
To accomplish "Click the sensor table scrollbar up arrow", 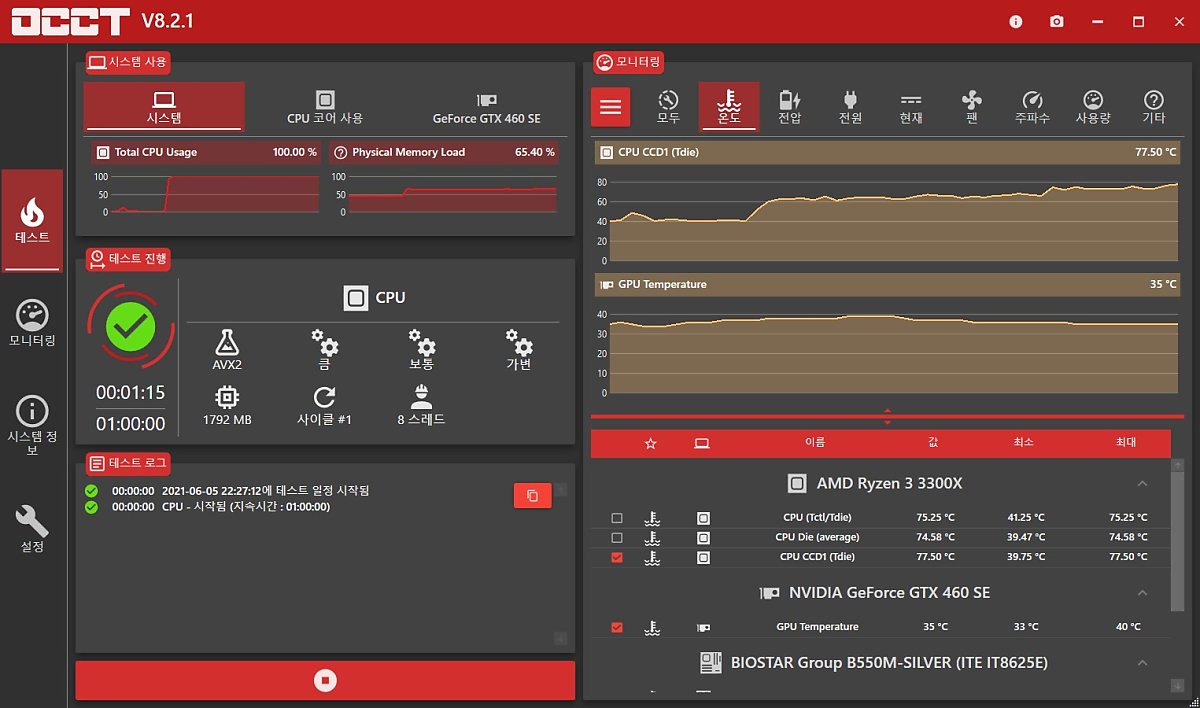I will pyautogui.click(x=1177, y=467).
